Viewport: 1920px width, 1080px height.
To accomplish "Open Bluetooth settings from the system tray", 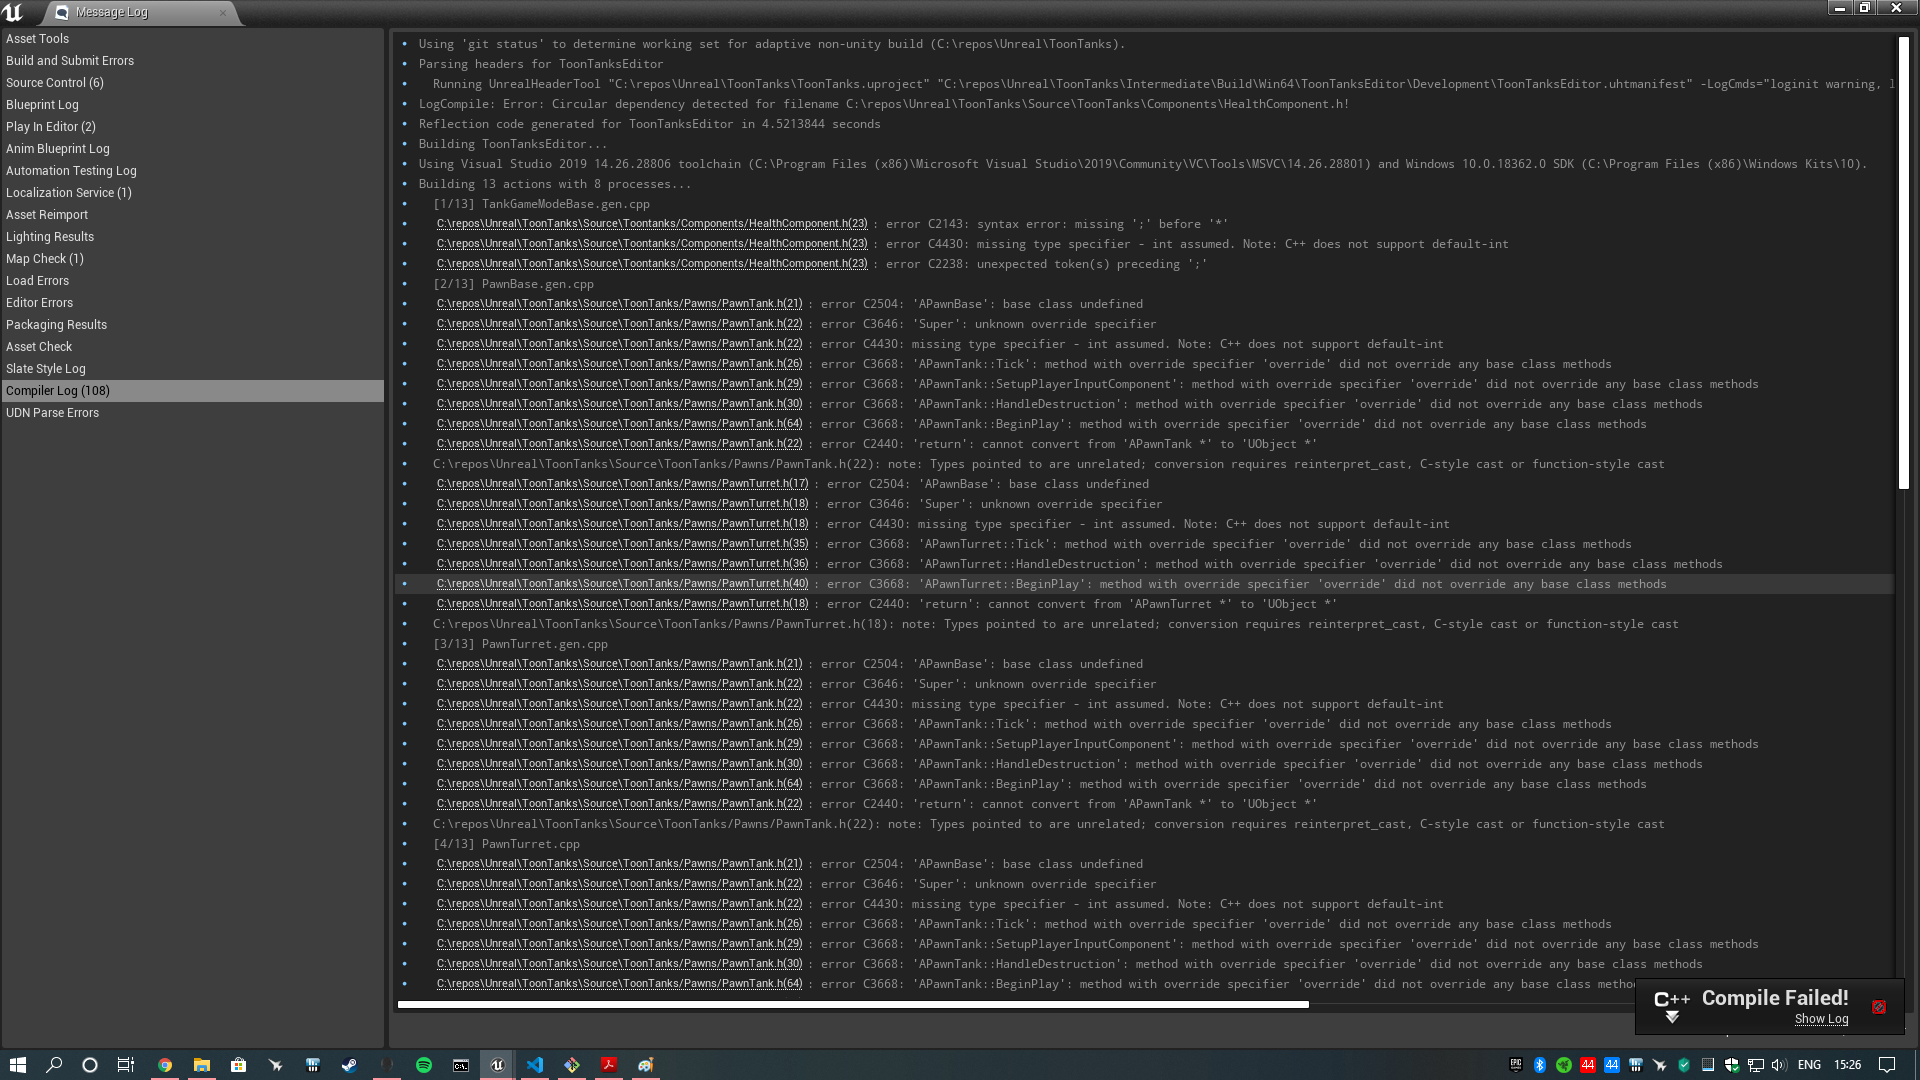I will click(1539, 1065).
